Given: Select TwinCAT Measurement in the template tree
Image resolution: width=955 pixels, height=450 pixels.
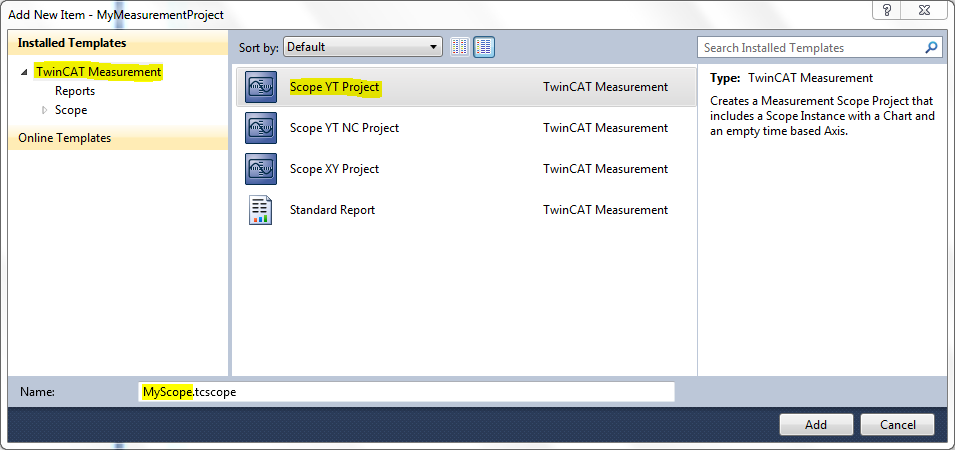Looking at the screenshot, I should [x=99, y=72].
